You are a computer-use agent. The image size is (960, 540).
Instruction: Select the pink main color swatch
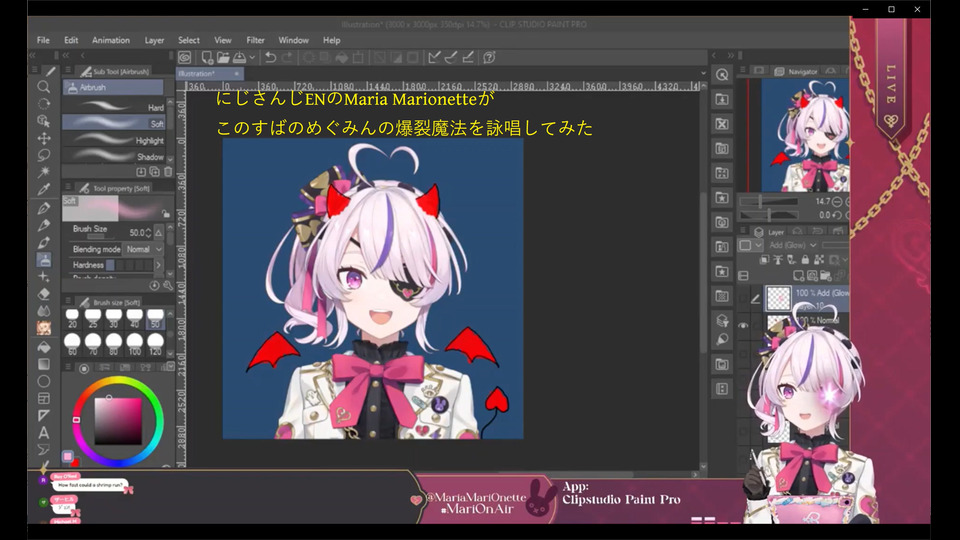pos(67,456)
